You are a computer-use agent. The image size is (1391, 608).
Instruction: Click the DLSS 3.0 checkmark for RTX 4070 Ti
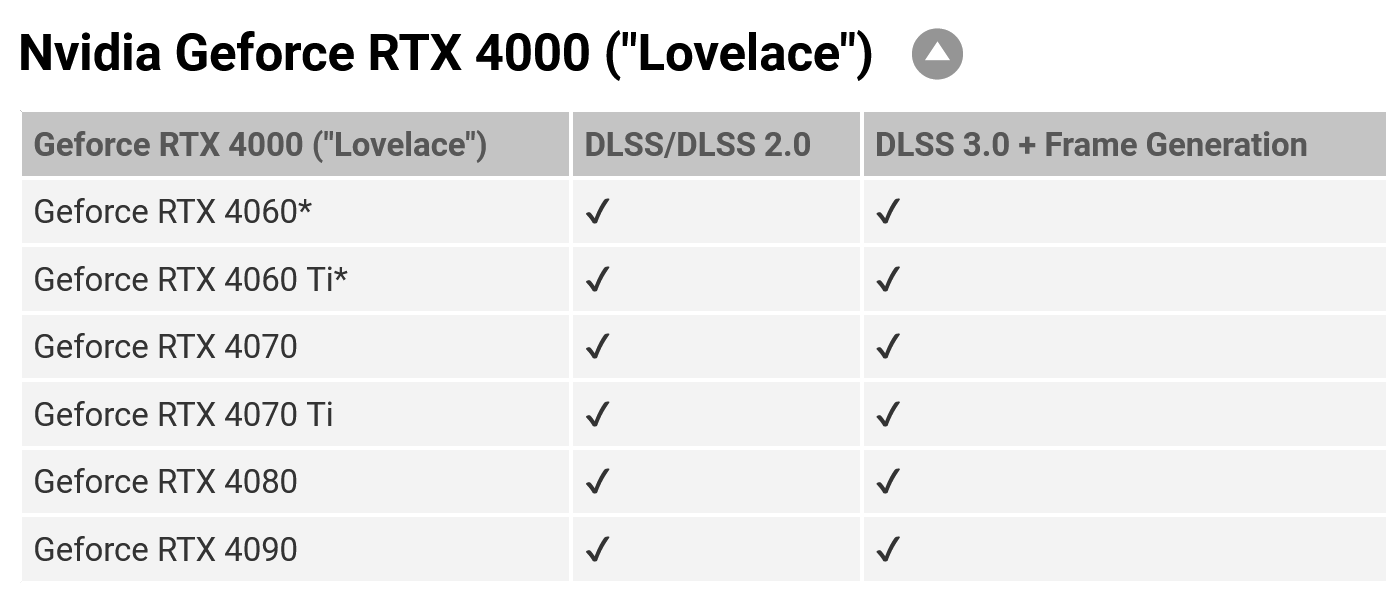[887, 414]
